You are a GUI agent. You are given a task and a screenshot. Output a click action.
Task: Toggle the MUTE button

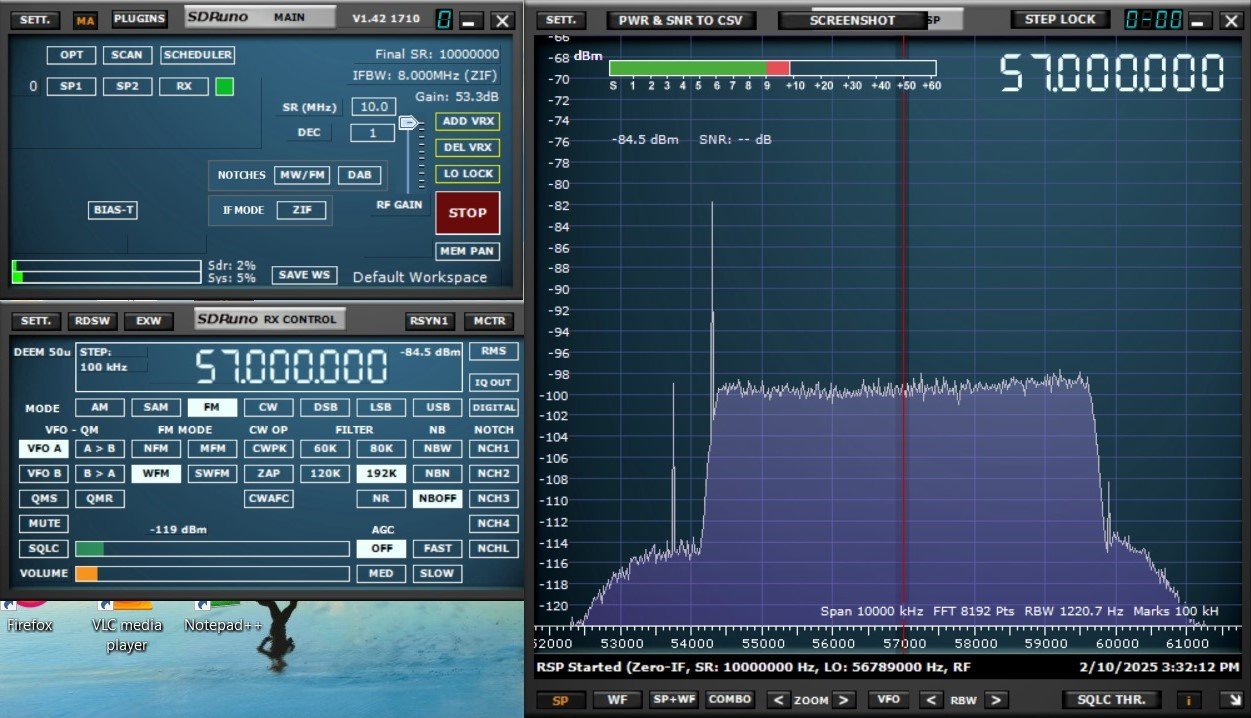[44, 524]
